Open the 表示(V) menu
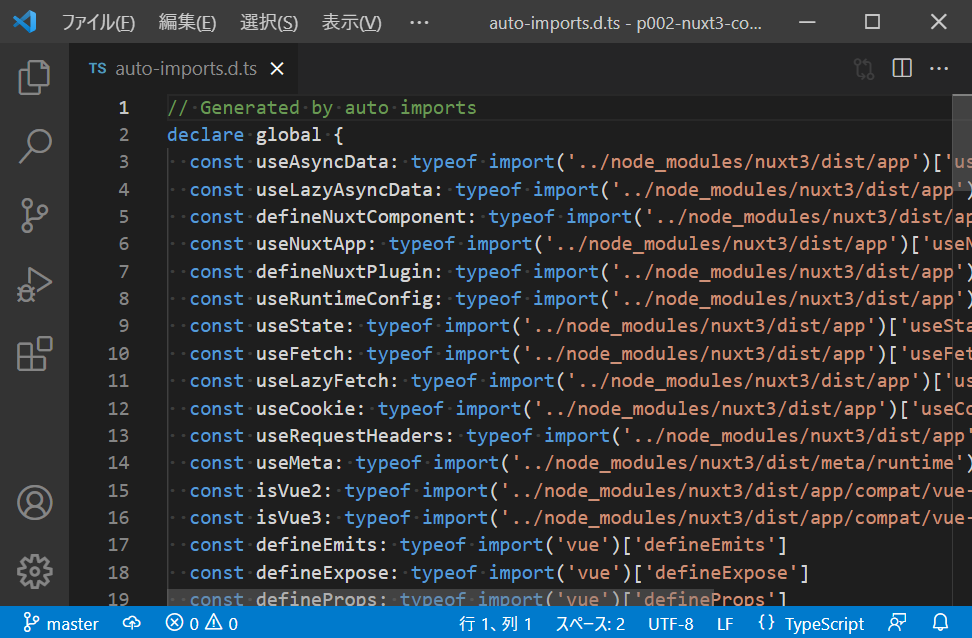972x638 pixels. click(x=351, y=23)
